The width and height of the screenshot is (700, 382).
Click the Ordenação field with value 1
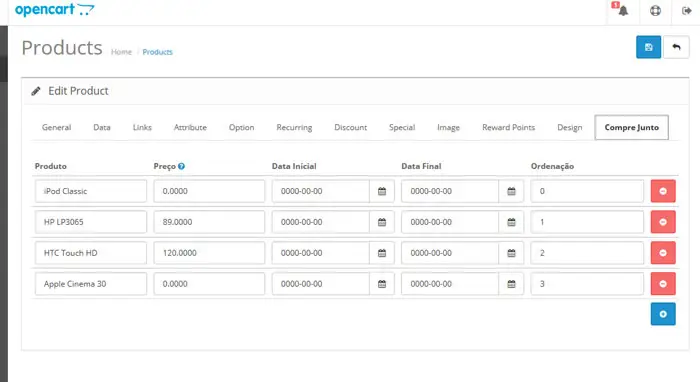pyautogui.click(x=587, y=222)
